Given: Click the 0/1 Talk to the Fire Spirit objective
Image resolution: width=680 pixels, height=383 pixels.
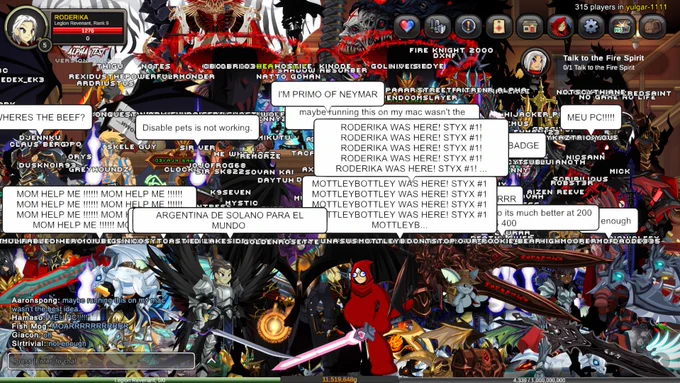Looking at the screenshot, I should (x=598, y=68).
